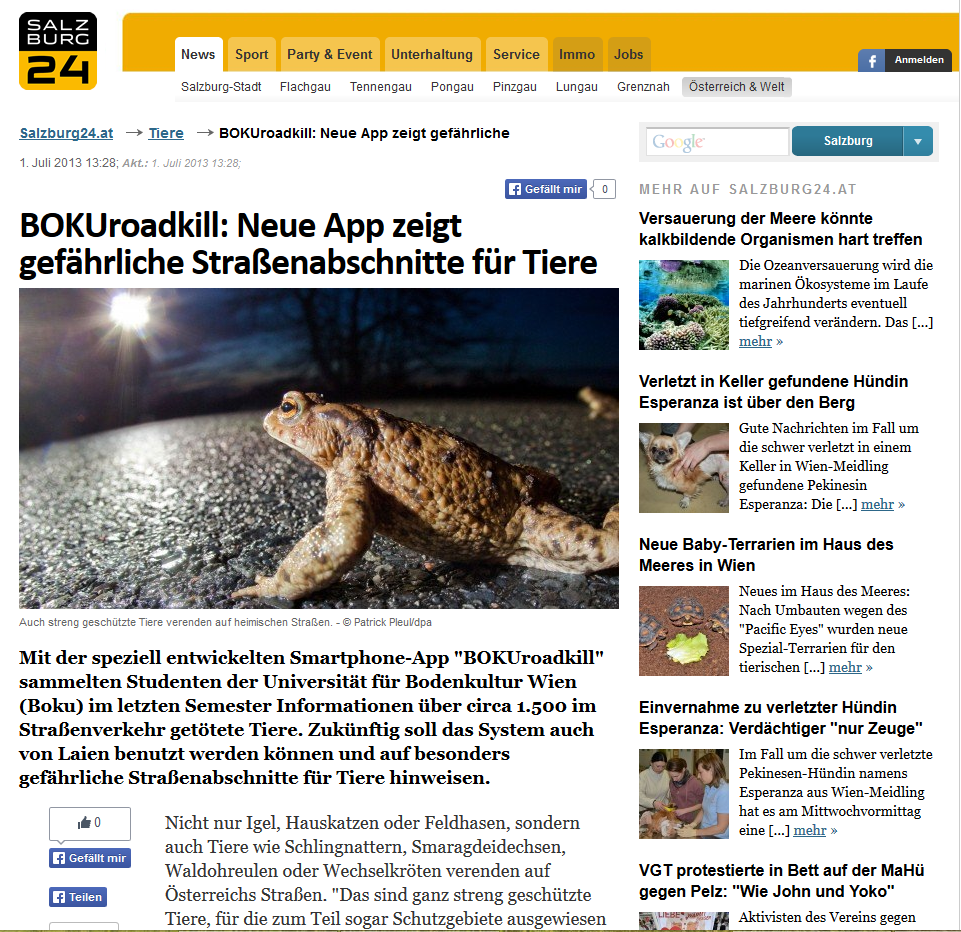Open the coral reef thumbnail image
Screen dimensions: 961x932
683,305
